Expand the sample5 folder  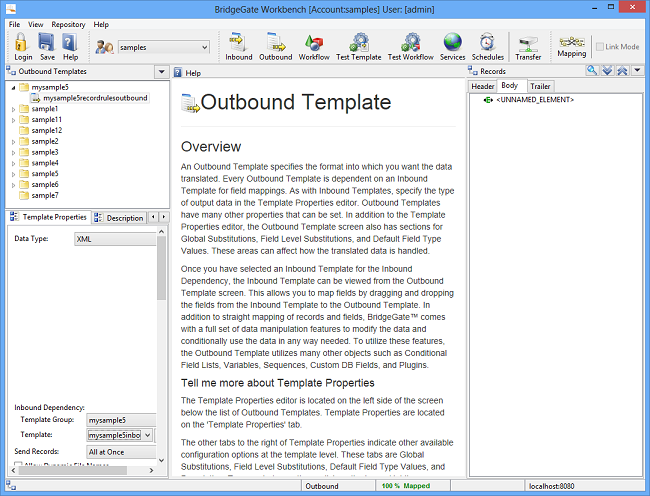(13, 174)
